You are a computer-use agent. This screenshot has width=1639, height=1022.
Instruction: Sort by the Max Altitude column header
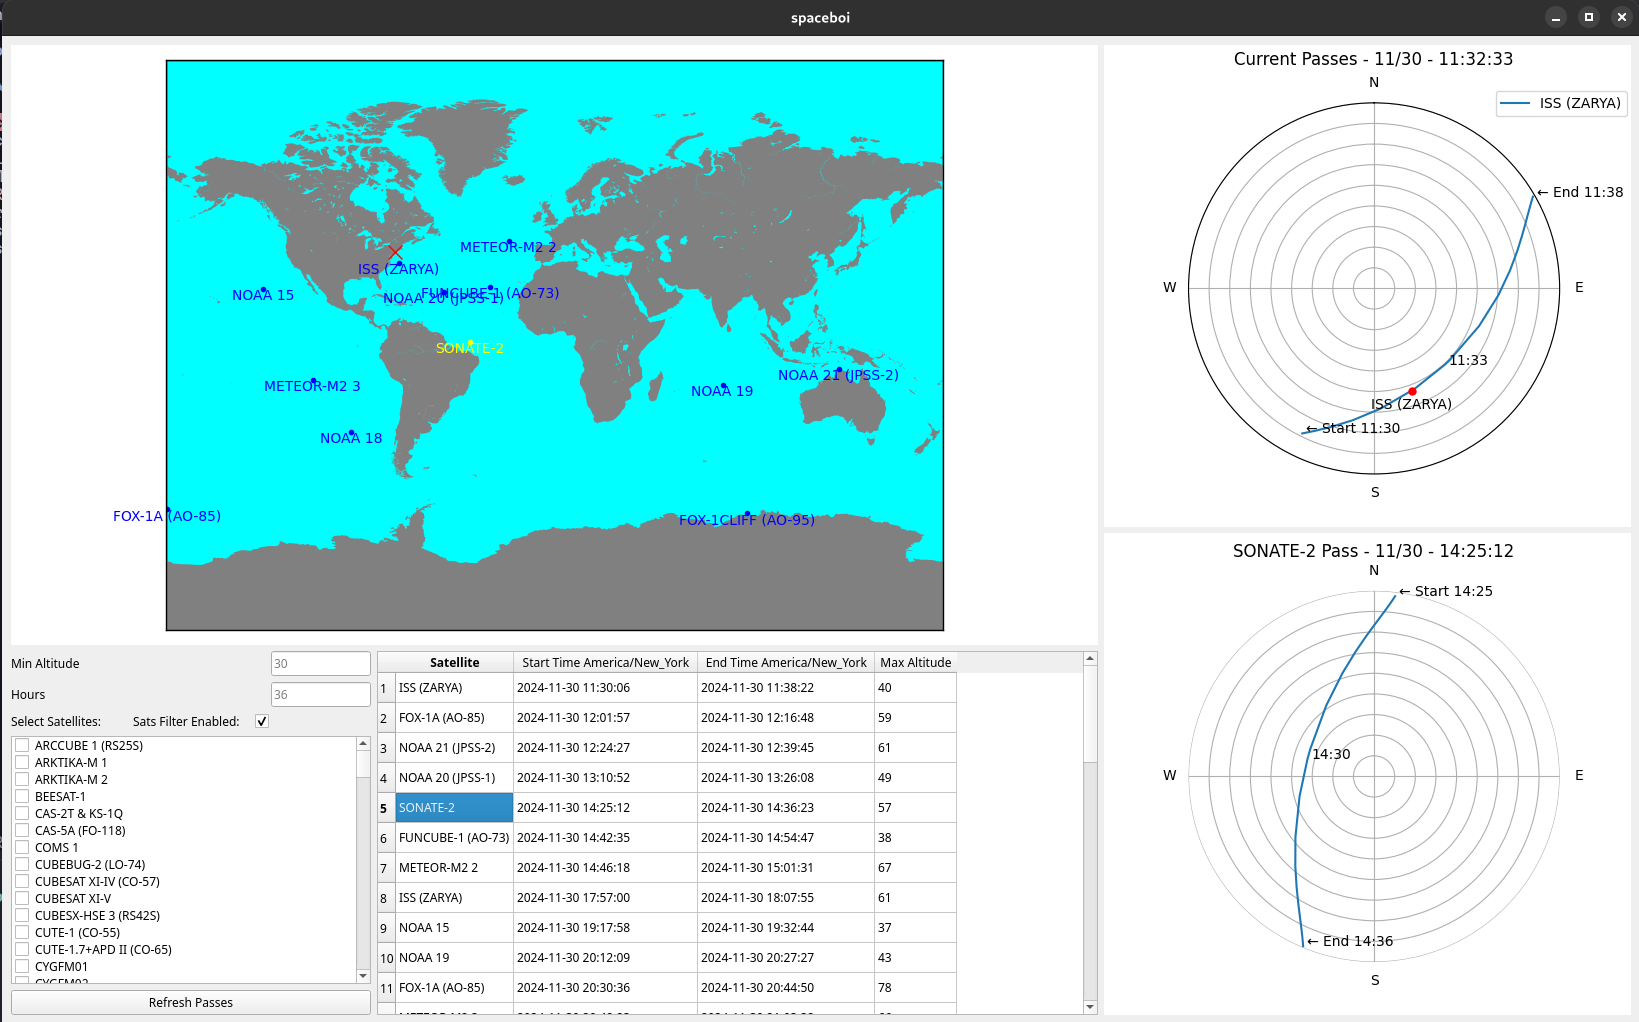click(915, 662)
